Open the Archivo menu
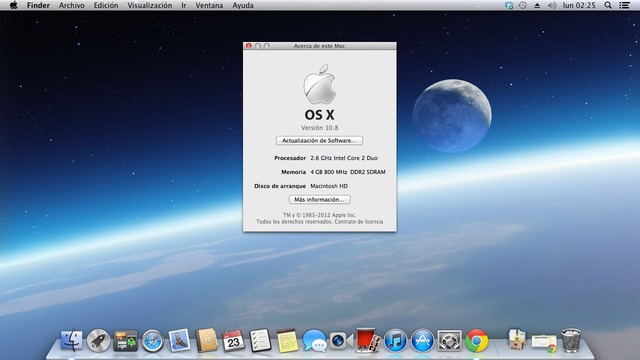 [72, 5]
